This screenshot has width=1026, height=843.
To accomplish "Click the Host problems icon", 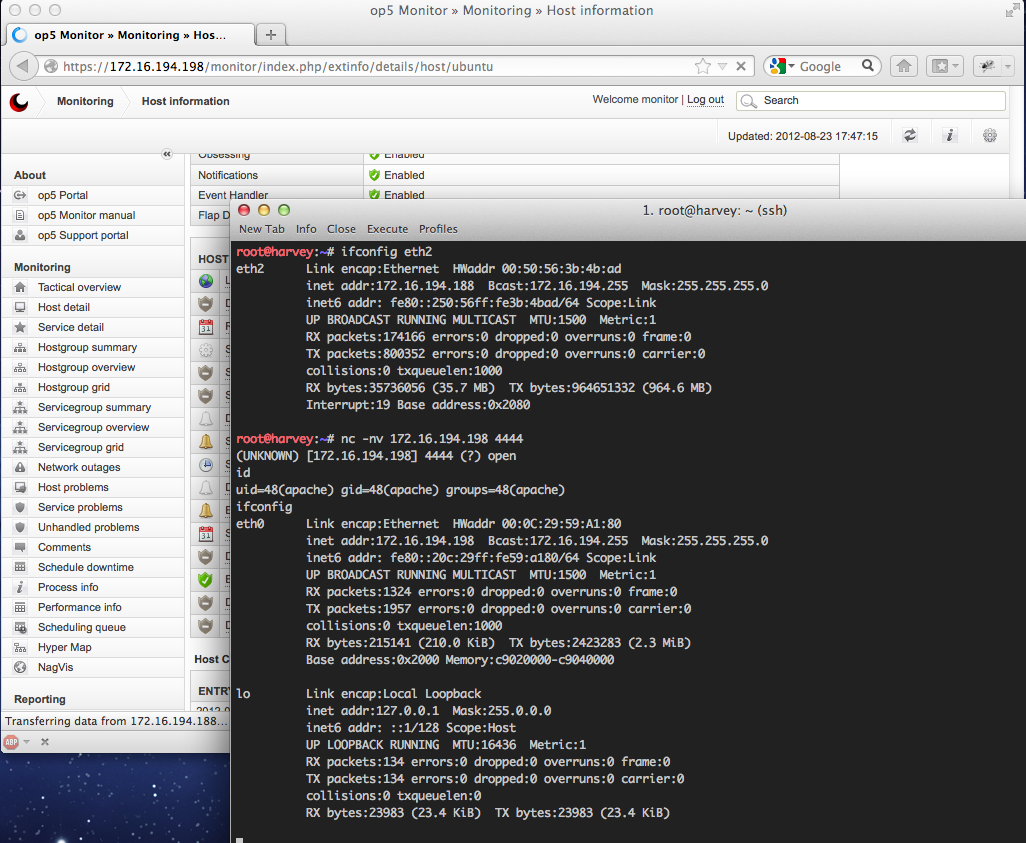I will point(20,488).
